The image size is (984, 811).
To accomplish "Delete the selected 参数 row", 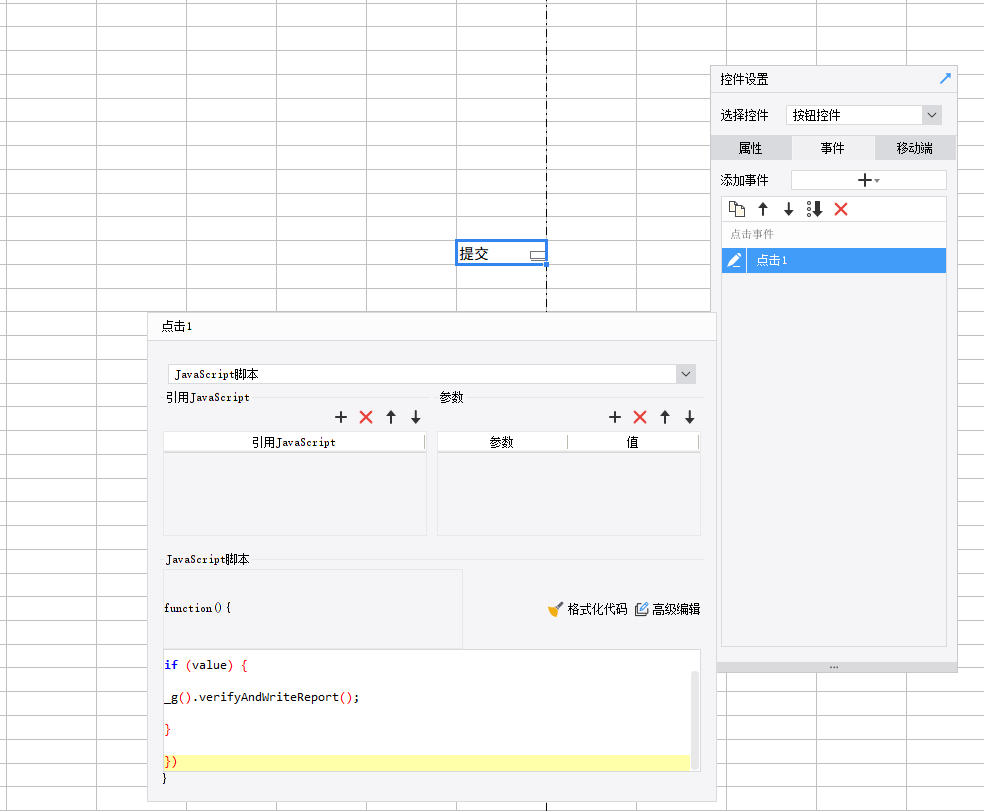I will tap(640, 417).
